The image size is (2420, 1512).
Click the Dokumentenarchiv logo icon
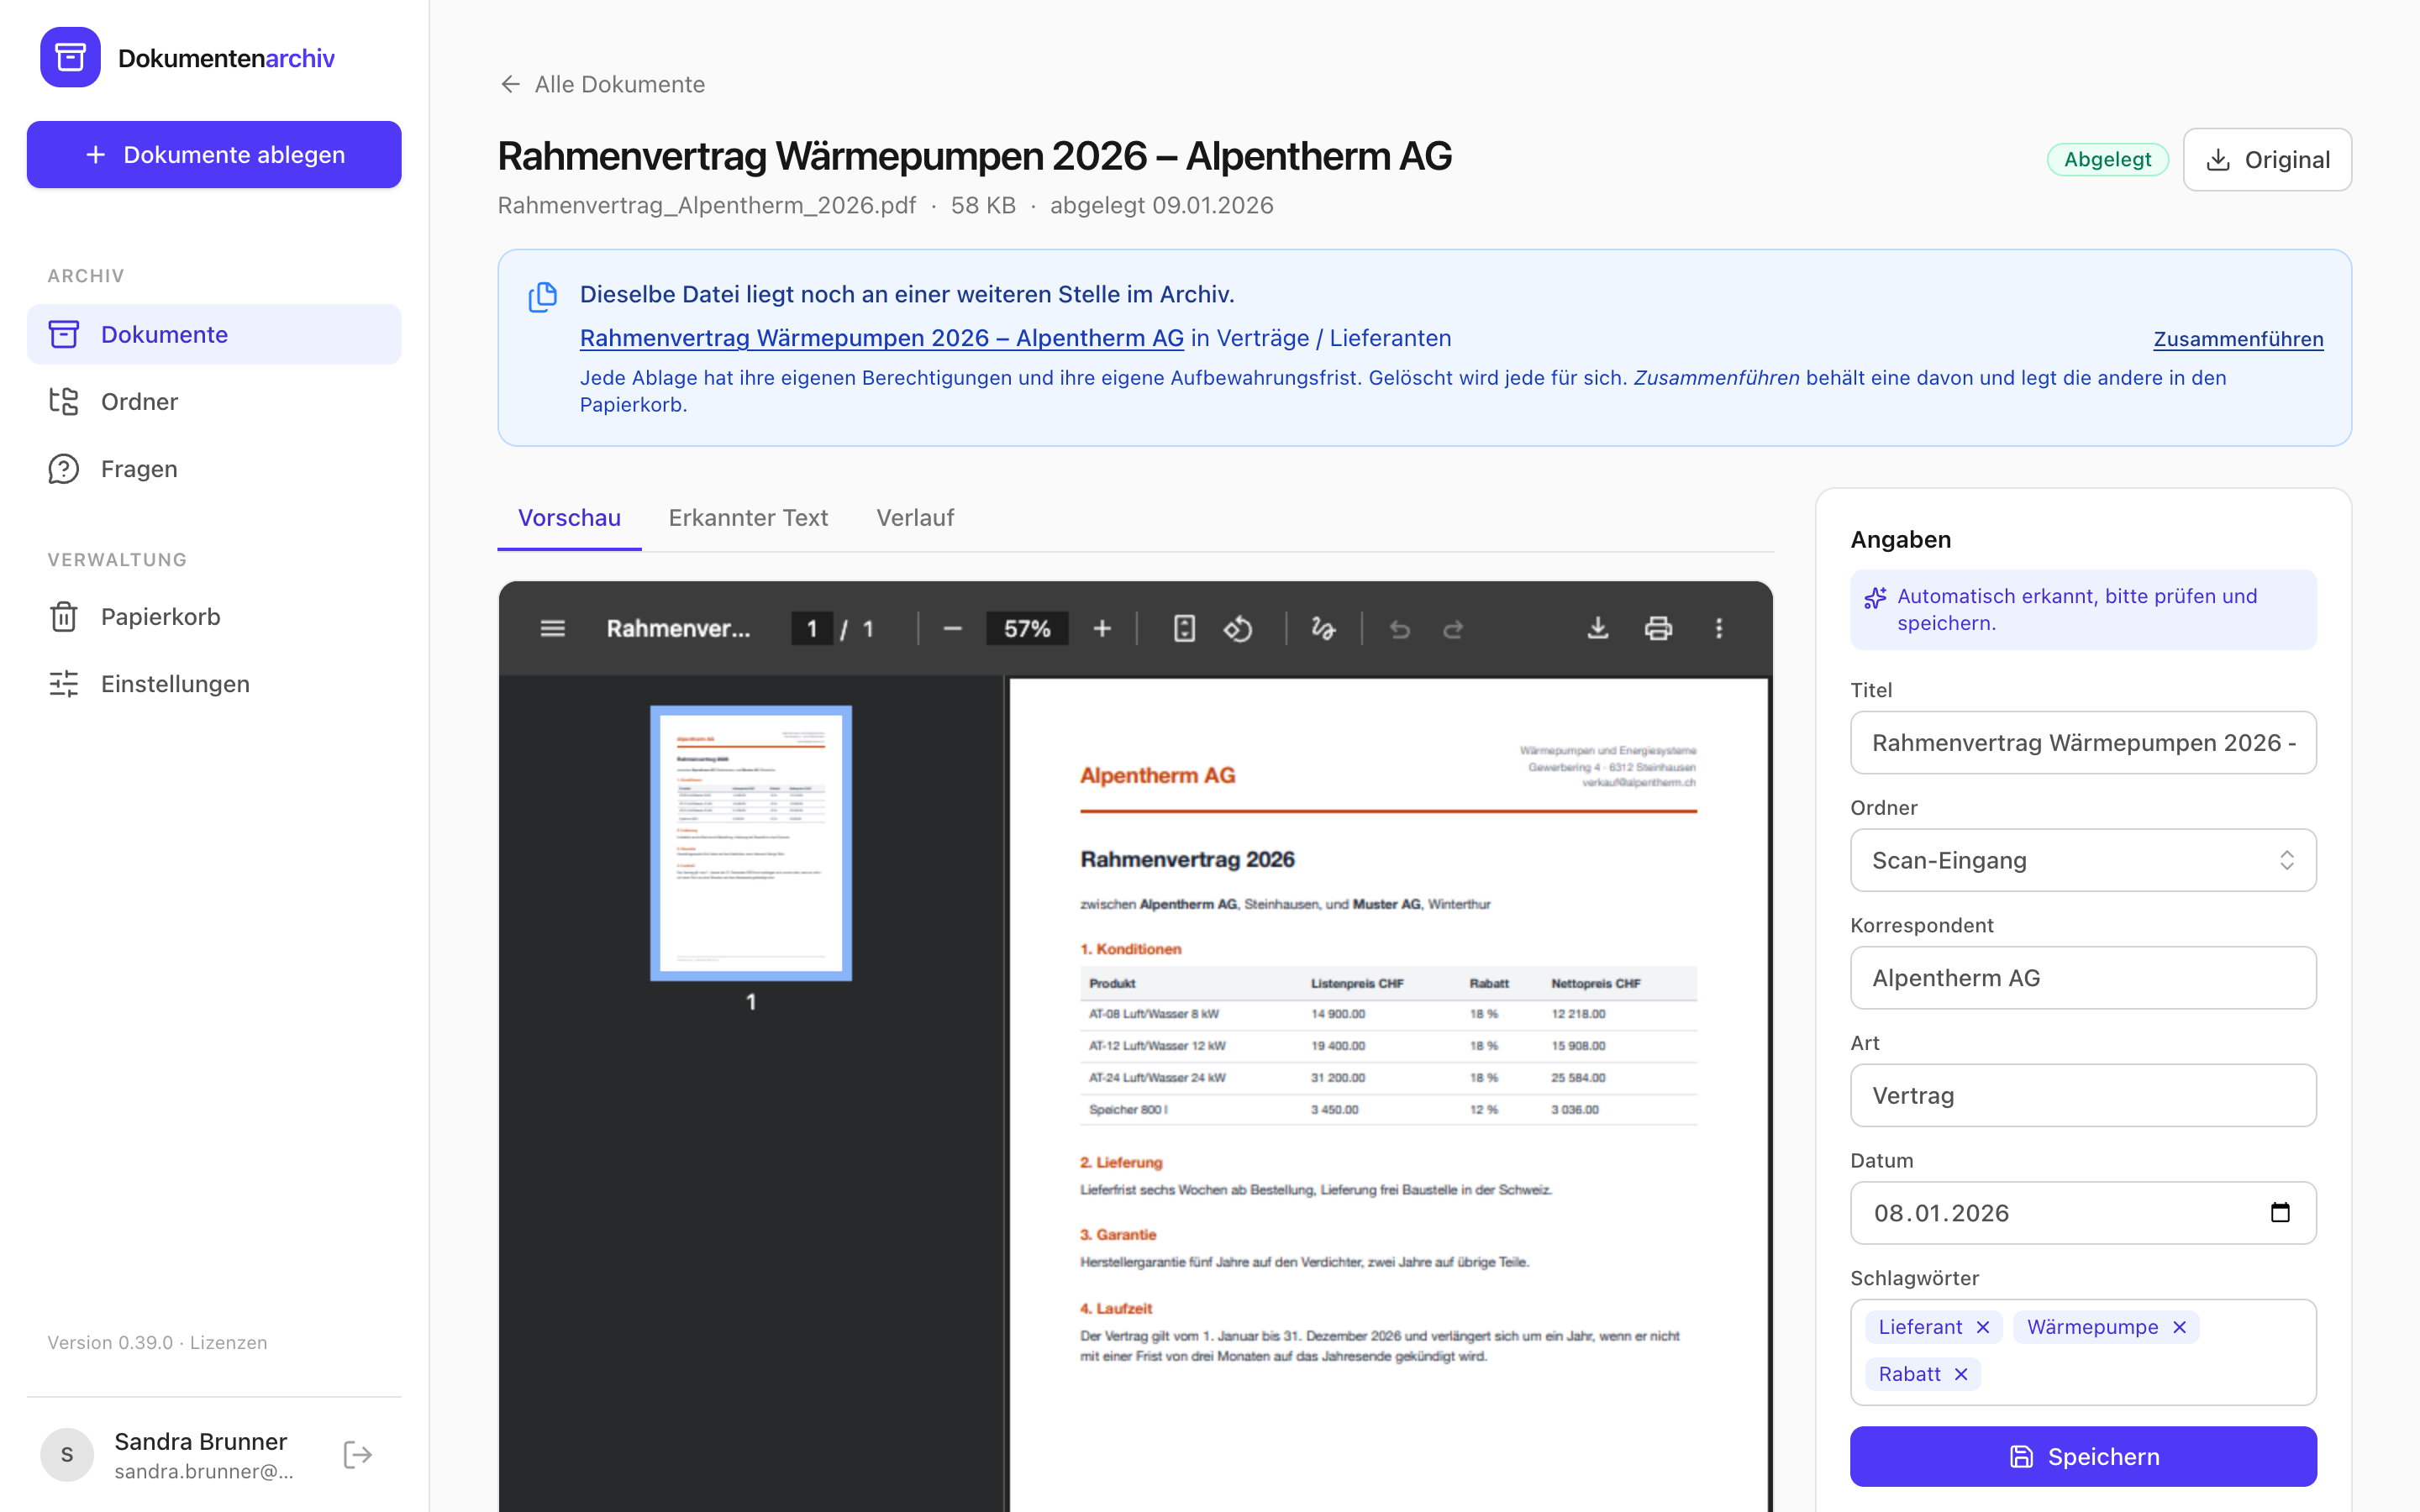coord(70,57)
